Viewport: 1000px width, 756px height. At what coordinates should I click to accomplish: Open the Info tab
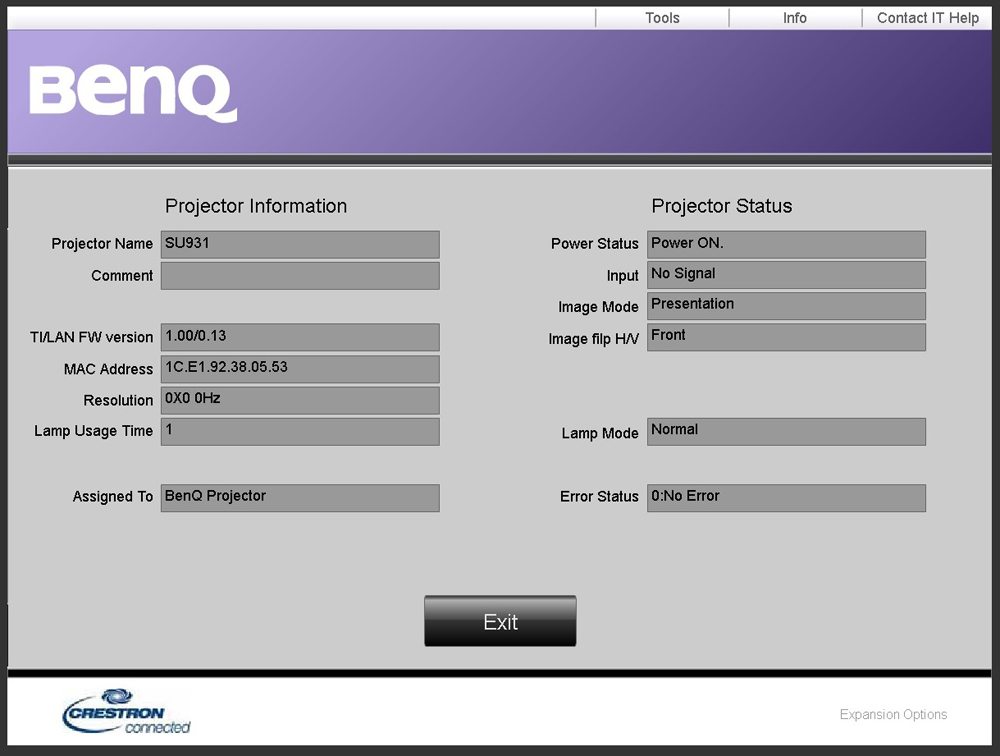point(795,18)
